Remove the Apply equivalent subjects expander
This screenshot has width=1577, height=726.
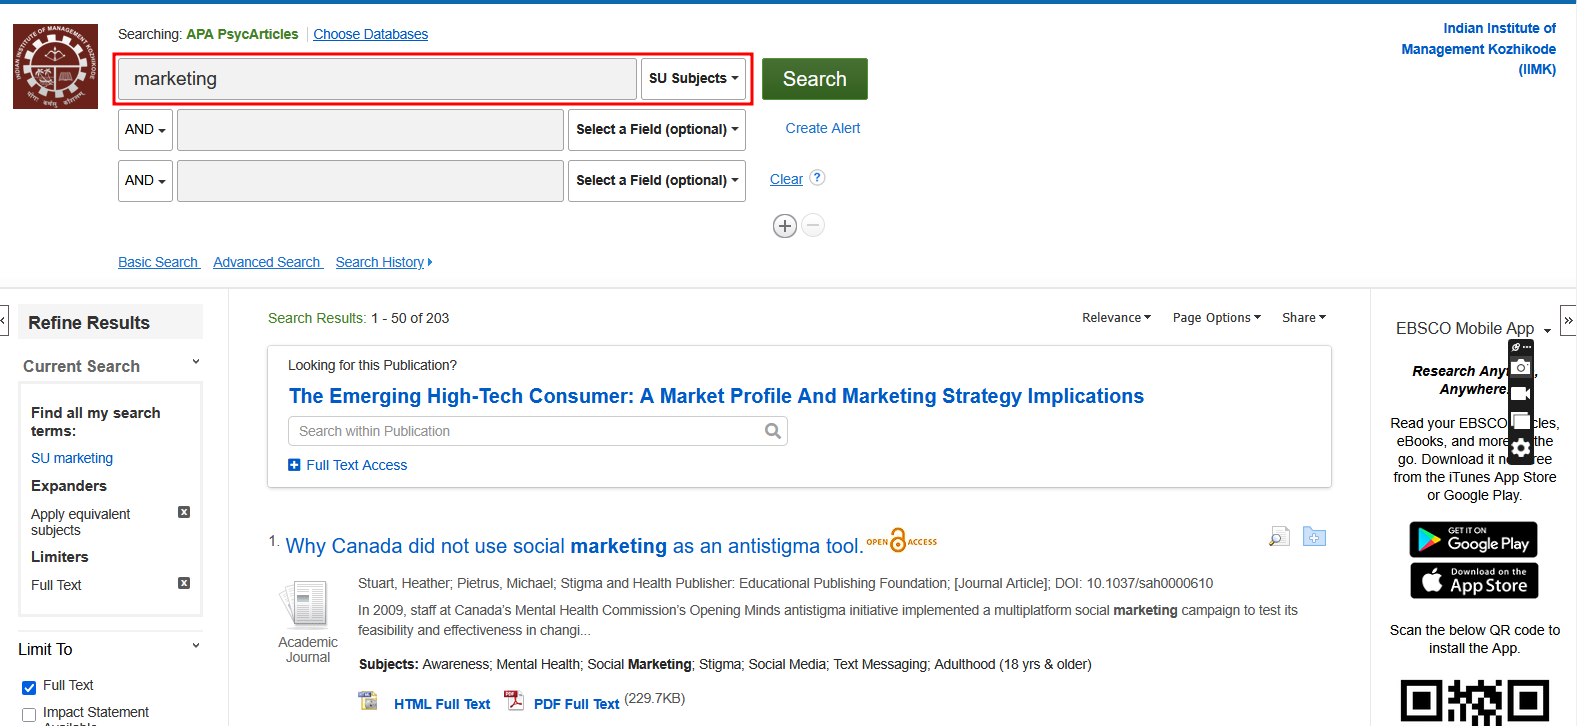[184, 512]
